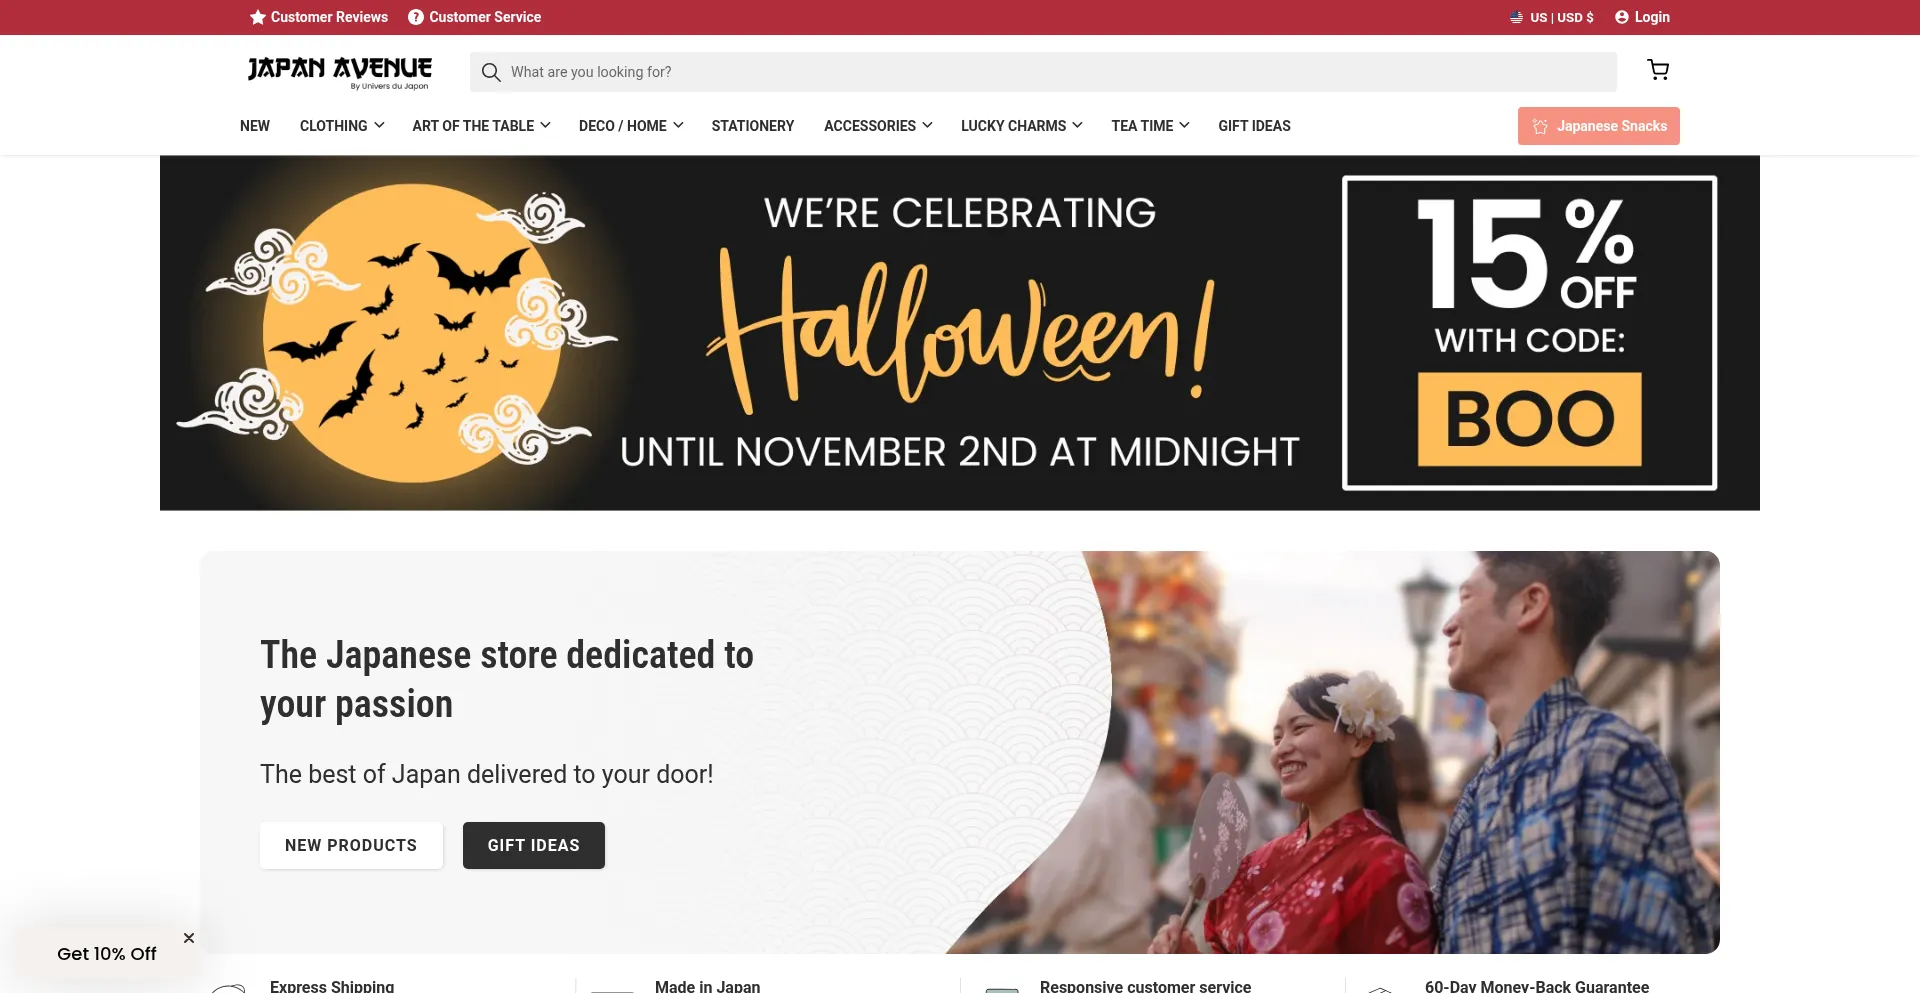Open the Tea Time dropdown menu

[x=1150, y=126]
